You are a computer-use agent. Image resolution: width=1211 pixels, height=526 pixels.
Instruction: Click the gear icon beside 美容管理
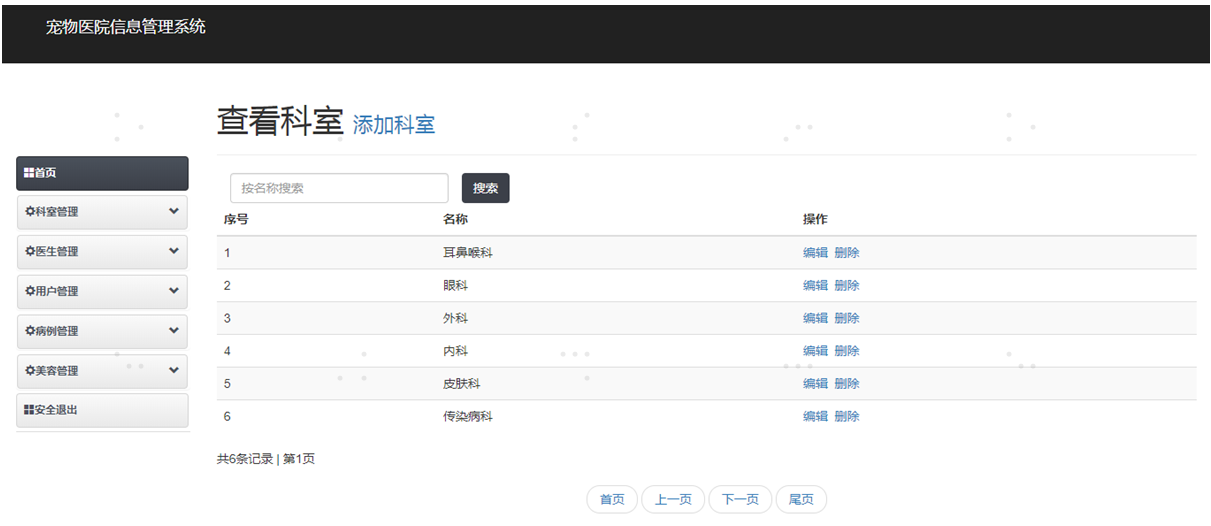(x=30, y=371)
